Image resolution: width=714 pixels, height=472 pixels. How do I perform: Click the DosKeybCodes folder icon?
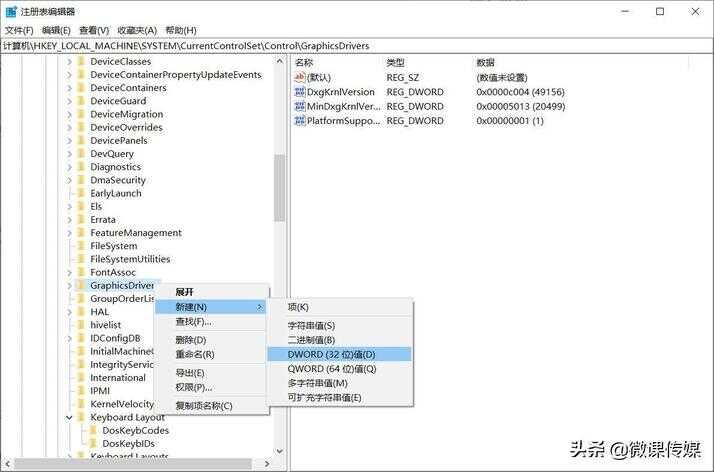pyautogui.click(x=93, y=430)
